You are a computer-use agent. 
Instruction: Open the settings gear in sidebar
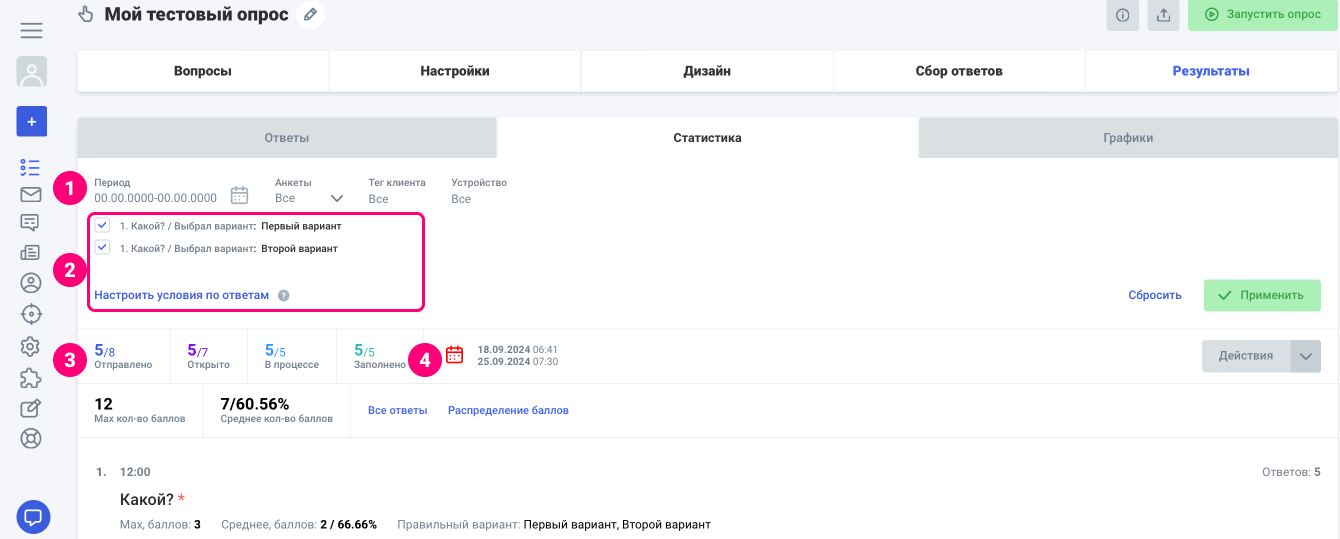(x=31, y=346)
